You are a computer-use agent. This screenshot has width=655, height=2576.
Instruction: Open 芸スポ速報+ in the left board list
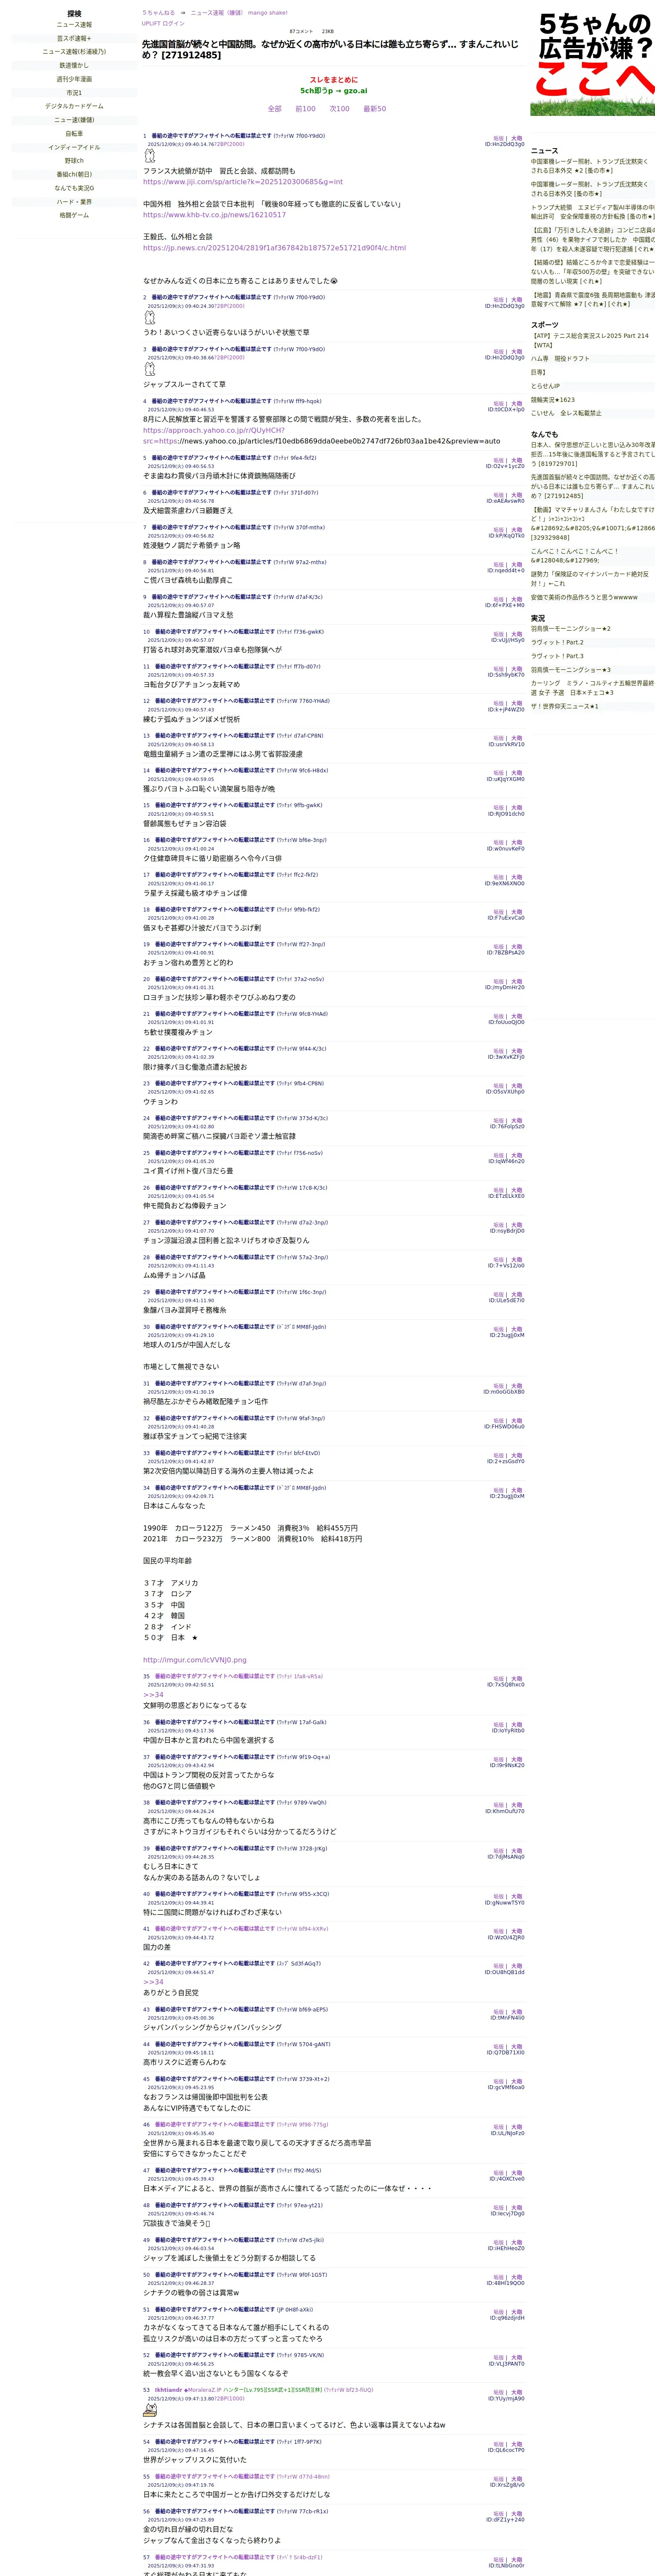74,38
